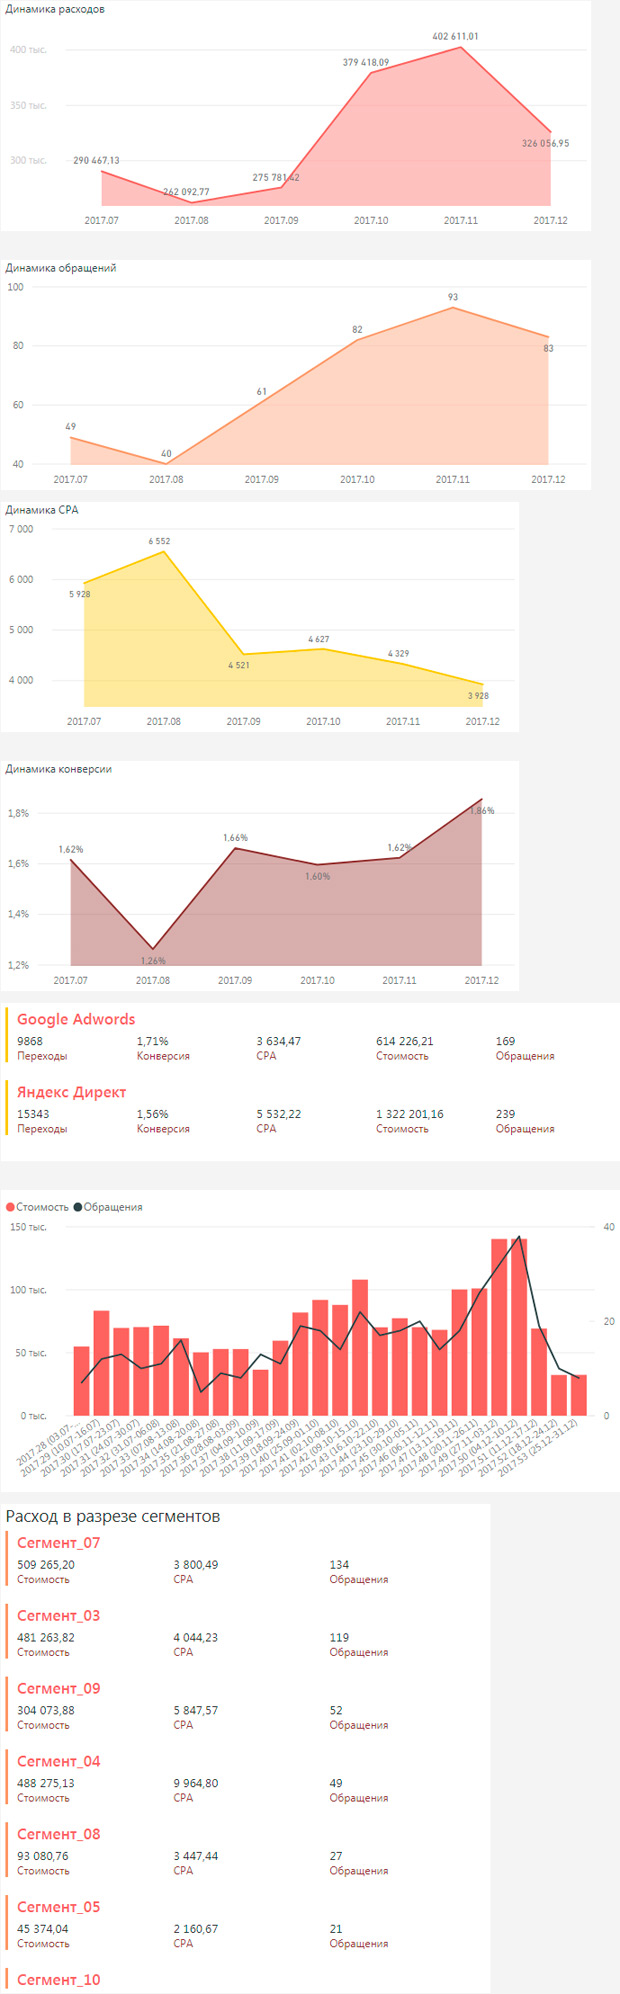This screenshot has width=620, height=1994.
Task: Select the Яндекс Директ card title
Action: pyautogui.click(x=71, y=1092)
